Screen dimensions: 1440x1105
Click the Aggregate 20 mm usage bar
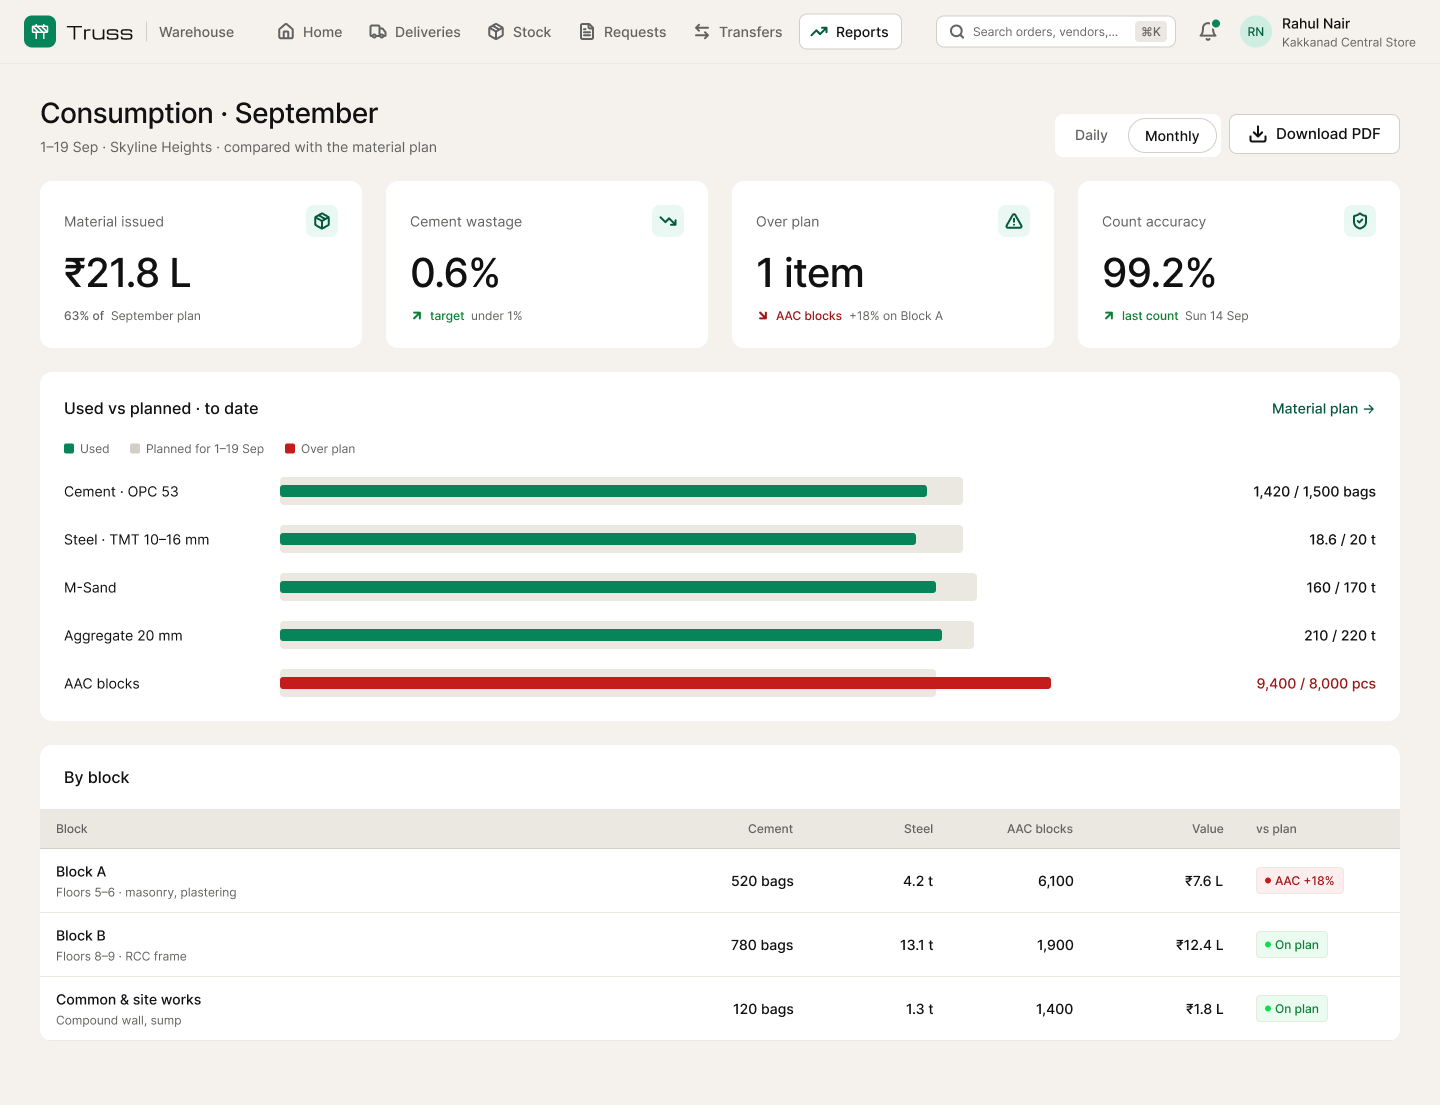pyautogui.click(x=611, y=635)
